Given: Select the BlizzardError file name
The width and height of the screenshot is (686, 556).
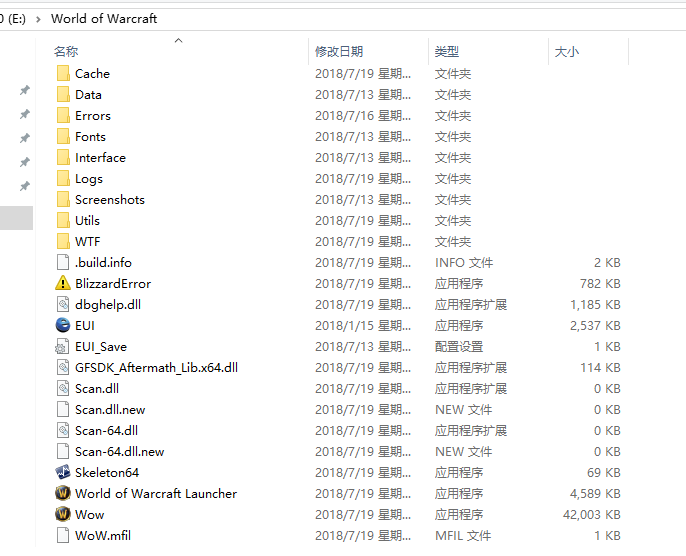Looking at the screenshot, I should tap(113, 283).
